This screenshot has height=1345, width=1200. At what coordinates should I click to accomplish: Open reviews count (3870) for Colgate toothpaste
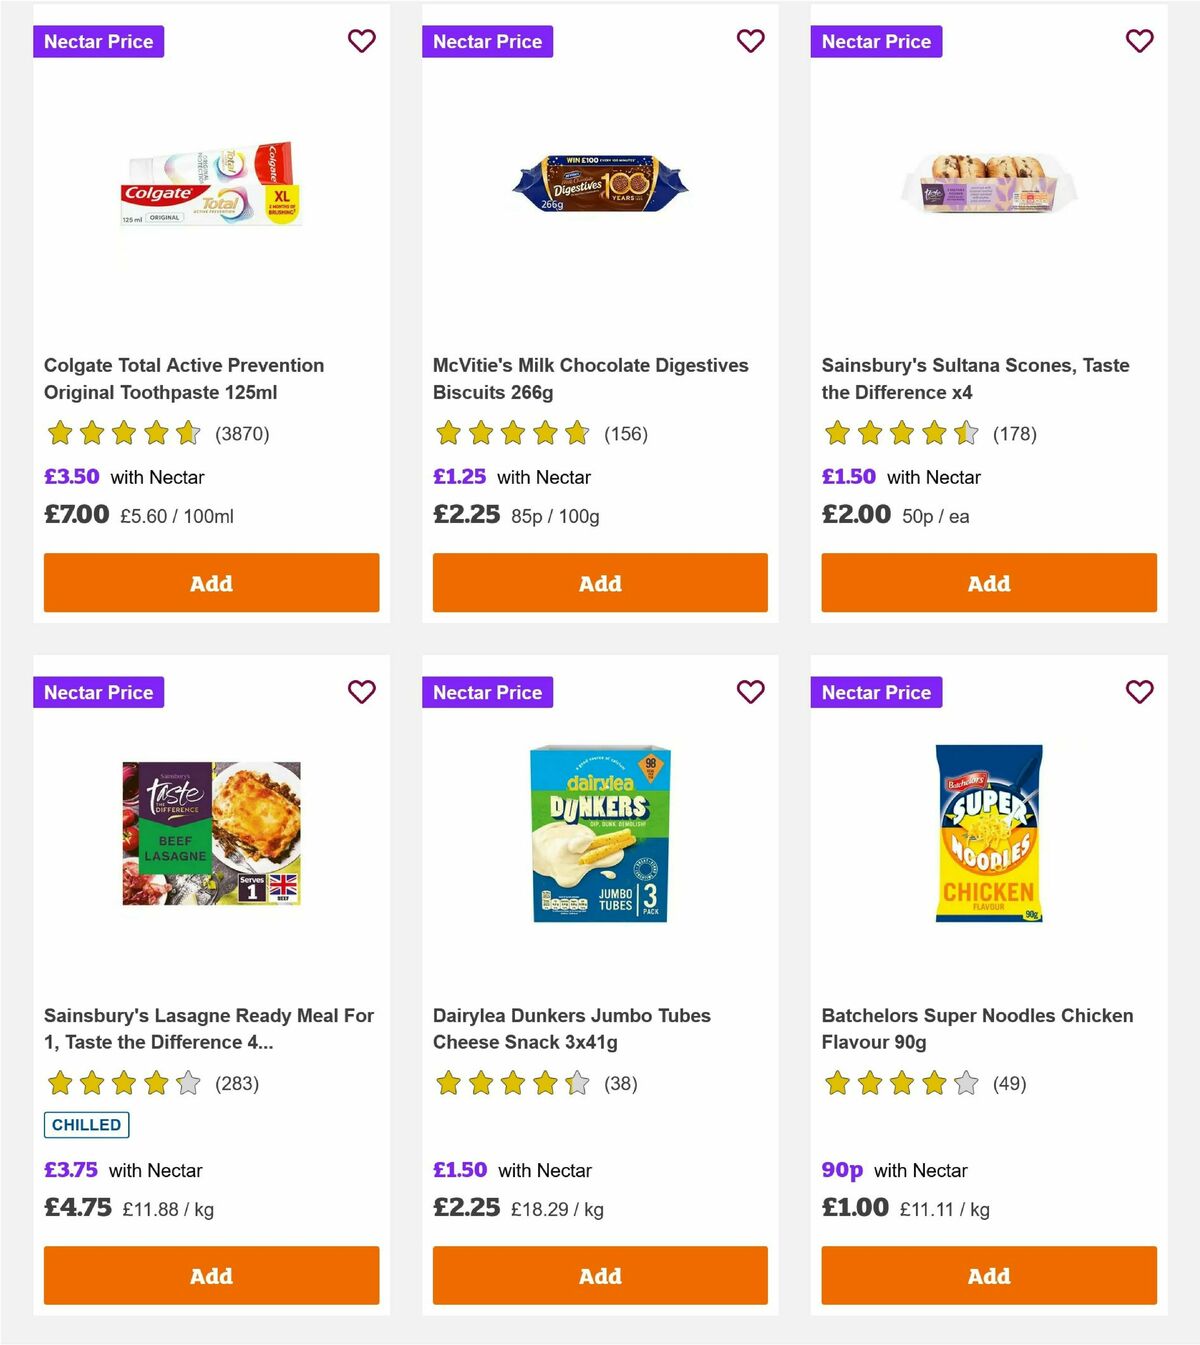coord(240,434)
